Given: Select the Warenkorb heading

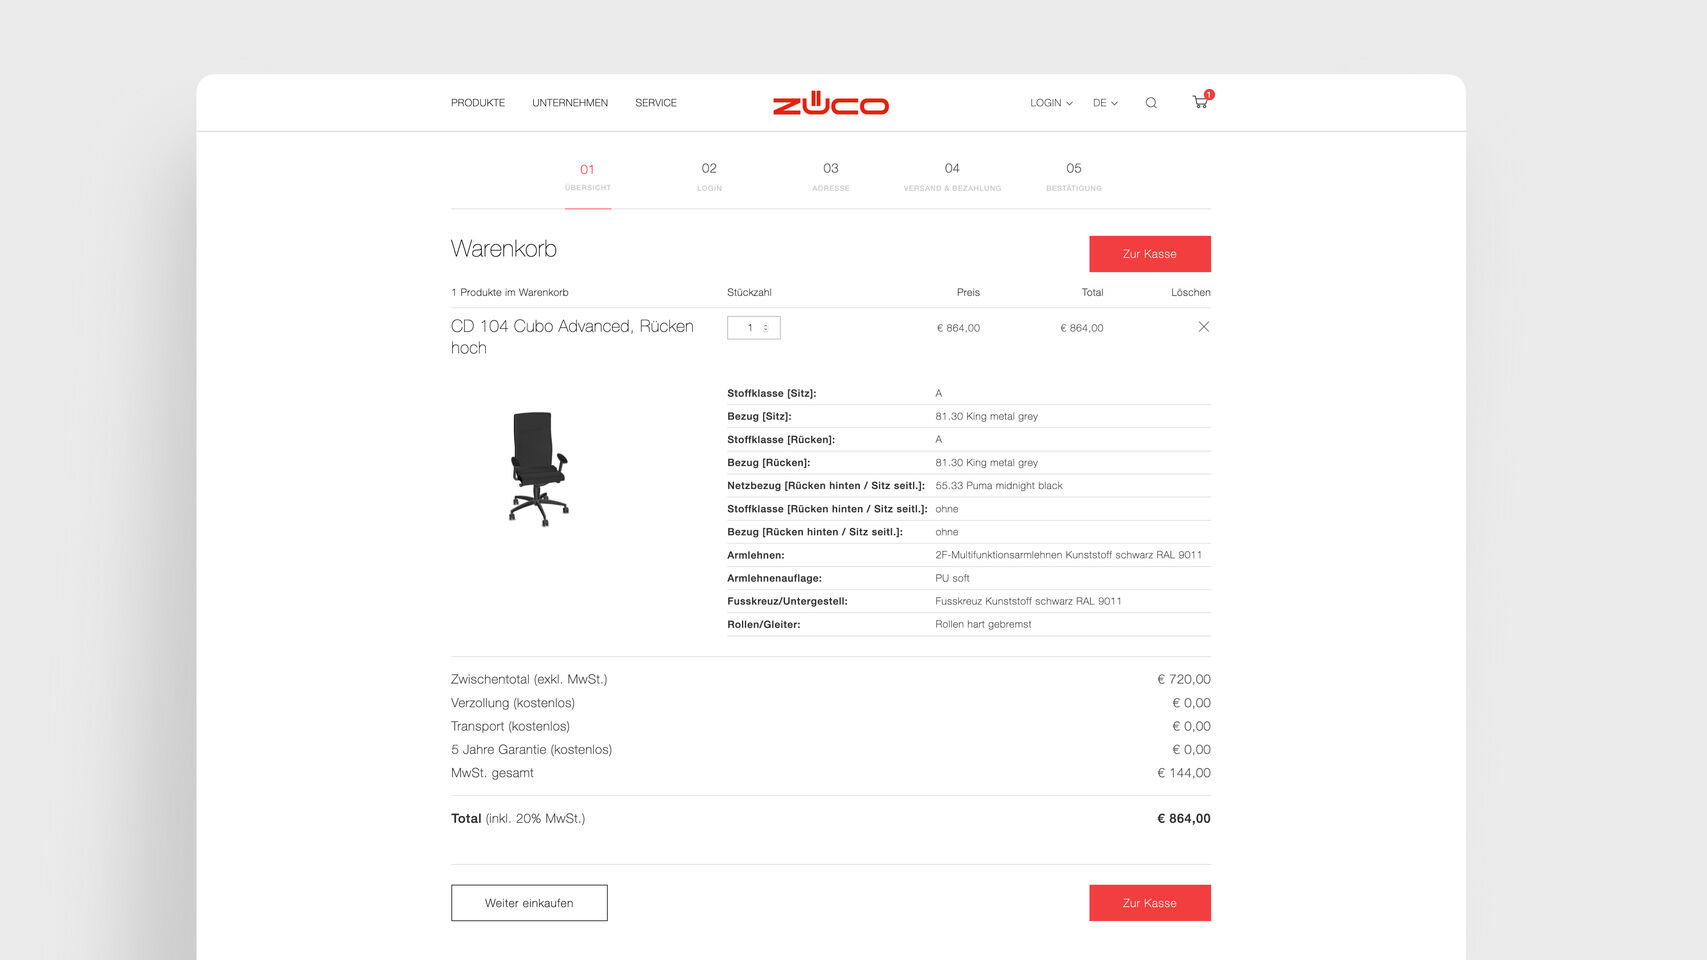Looking at the screenshot, I should point(504,249).
